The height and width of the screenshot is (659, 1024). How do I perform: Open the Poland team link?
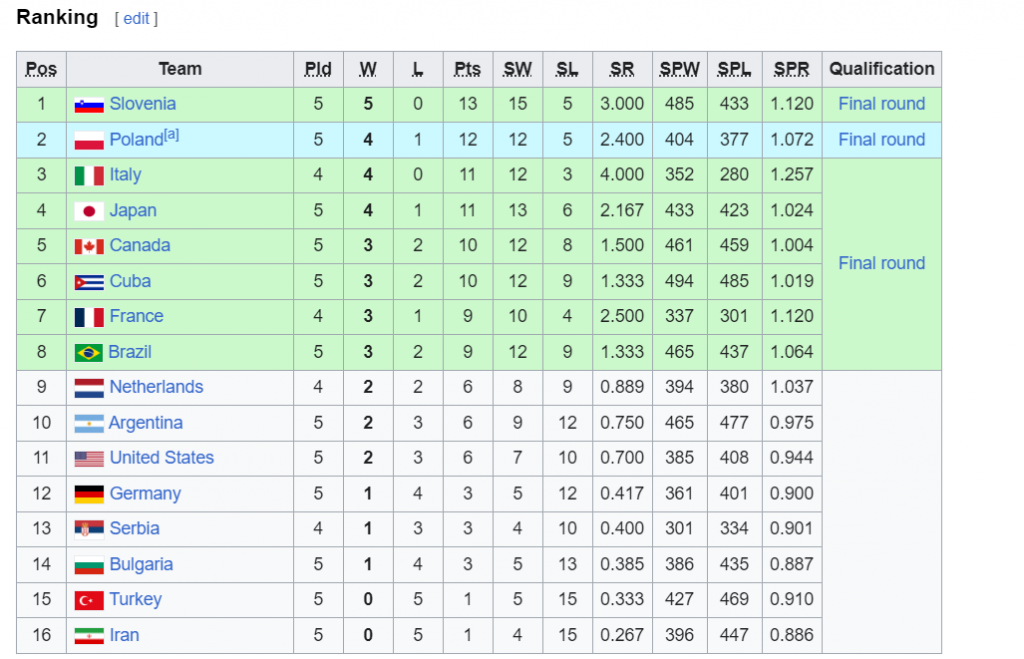pyautogui.click(x=136, y=140)
